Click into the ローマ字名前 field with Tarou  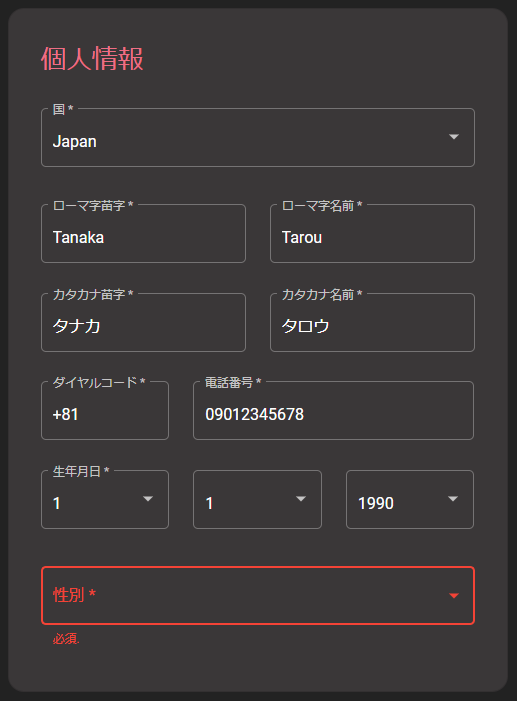click(372, 233)
